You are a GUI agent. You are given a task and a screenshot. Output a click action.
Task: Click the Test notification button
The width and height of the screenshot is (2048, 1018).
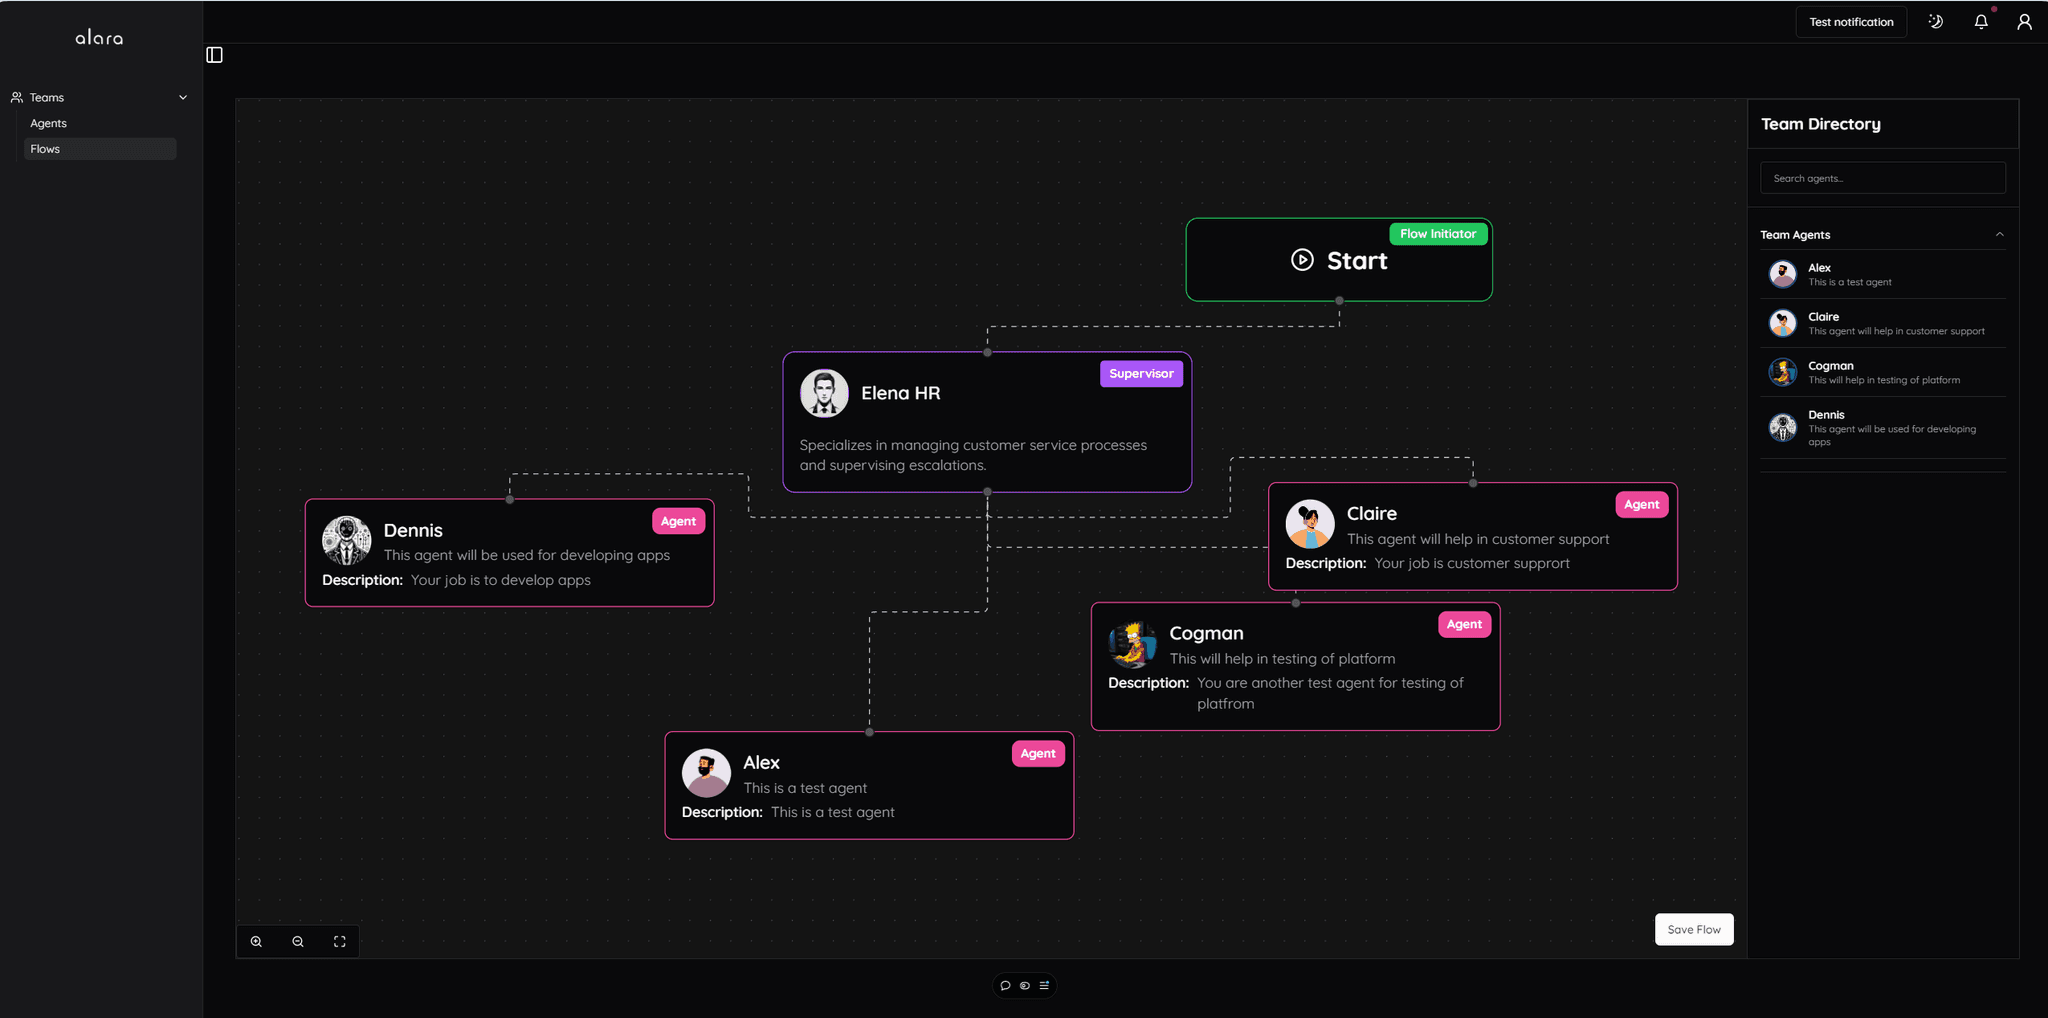click(x=1850, y=22)
